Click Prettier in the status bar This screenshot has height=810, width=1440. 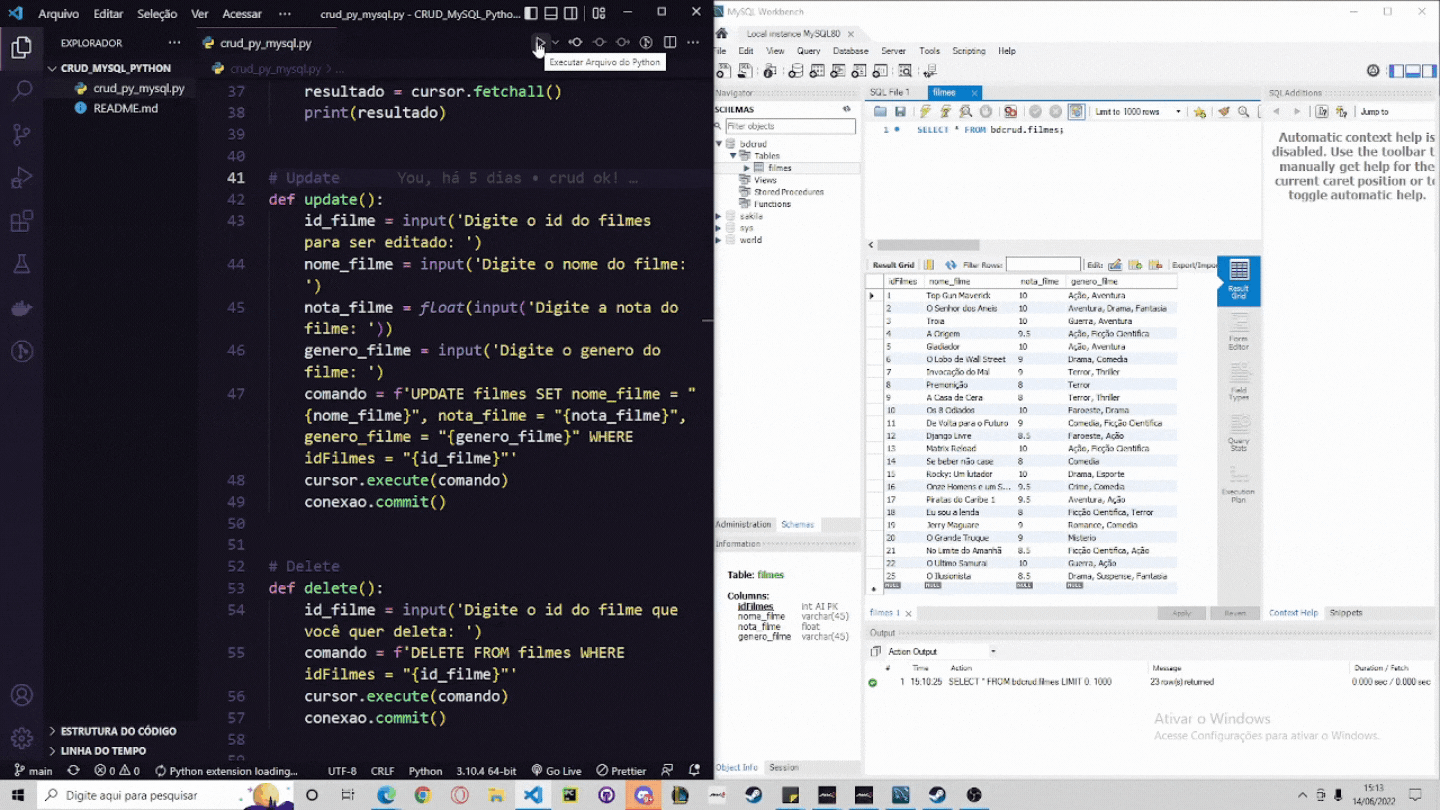click(x=621, y=771)
